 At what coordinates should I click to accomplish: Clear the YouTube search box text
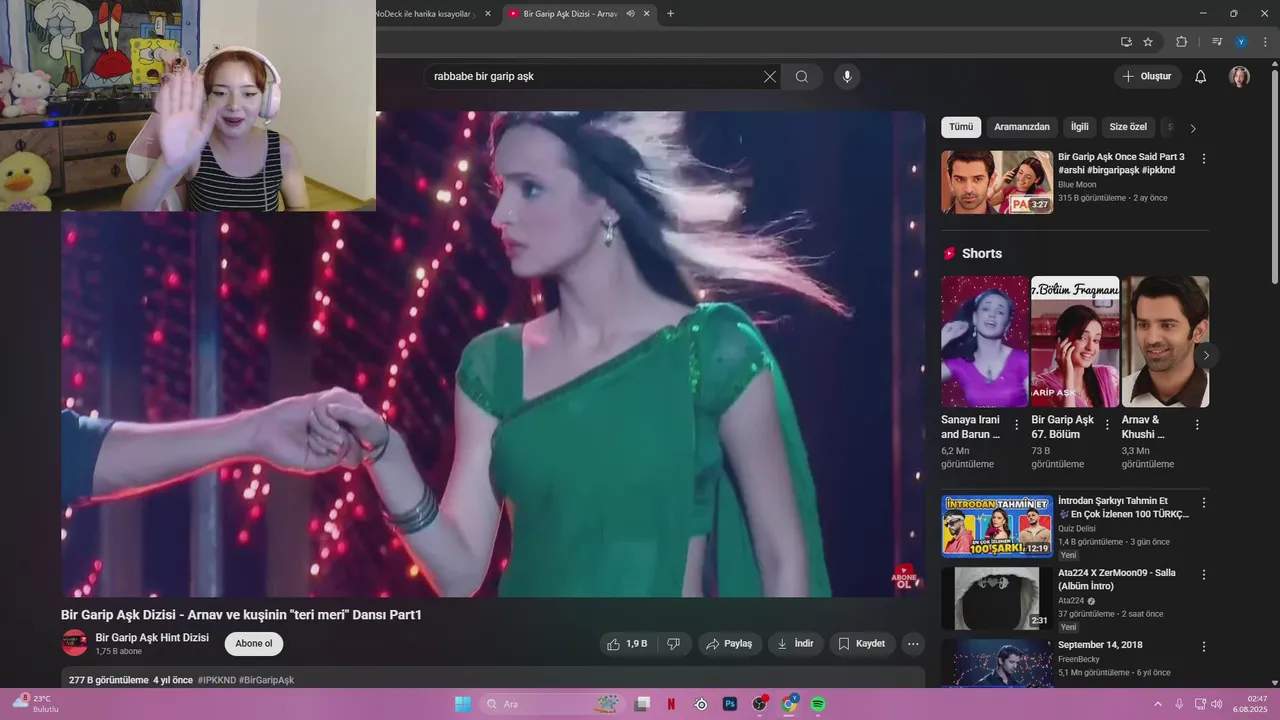[770, 77]
